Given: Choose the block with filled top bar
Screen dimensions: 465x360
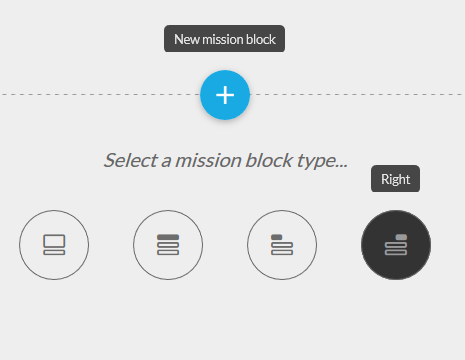Looking at the screenshot, I should 168,245.
